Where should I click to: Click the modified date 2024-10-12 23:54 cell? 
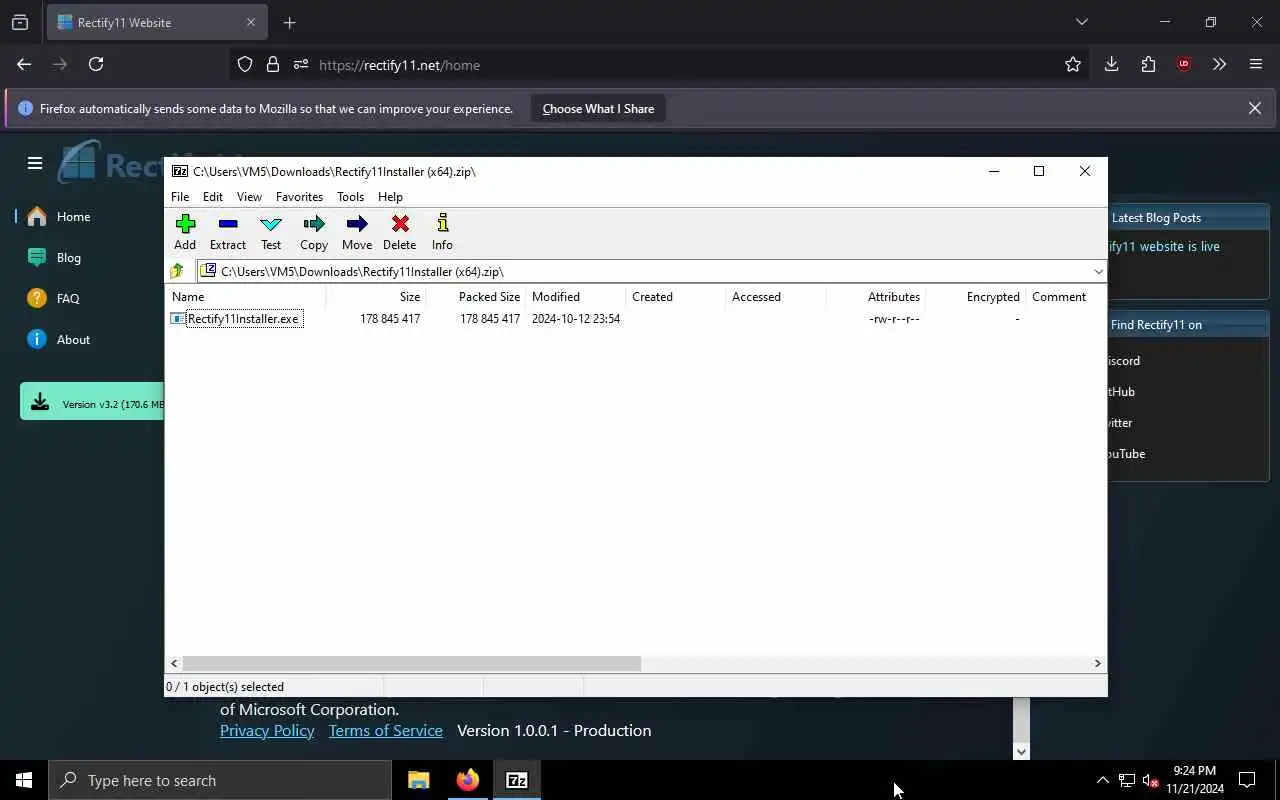tap(576, 319)
